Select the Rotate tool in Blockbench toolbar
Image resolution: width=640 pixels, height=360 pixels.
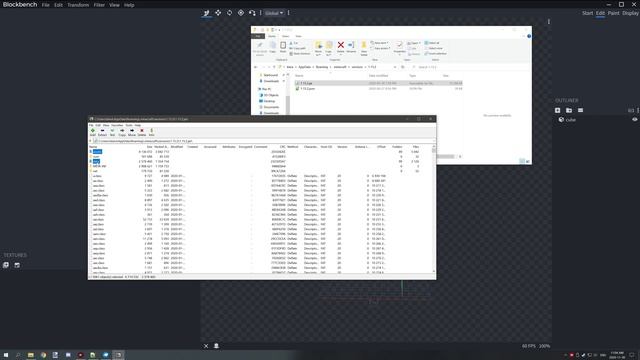229,13
